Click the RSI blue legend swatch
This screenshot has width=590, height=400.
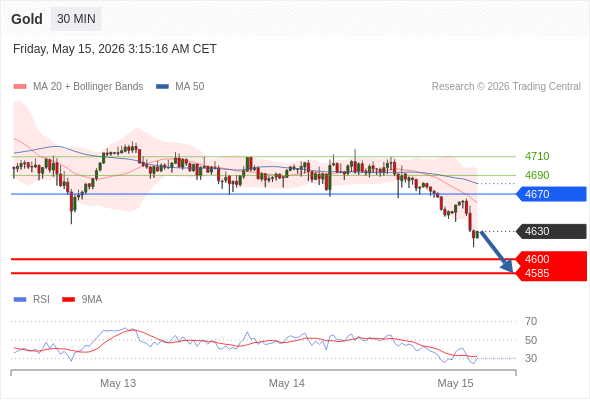pos(20,300)
